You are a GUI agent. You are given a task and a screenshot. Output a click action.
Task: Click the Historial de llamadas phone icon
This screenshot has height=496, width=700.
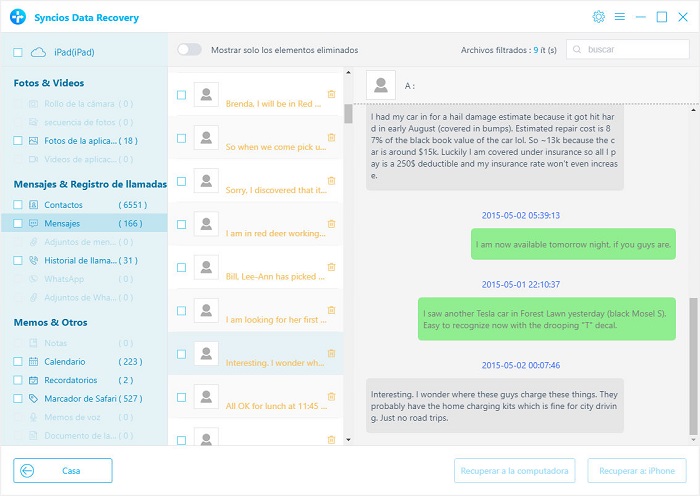(x=33, y=260)
